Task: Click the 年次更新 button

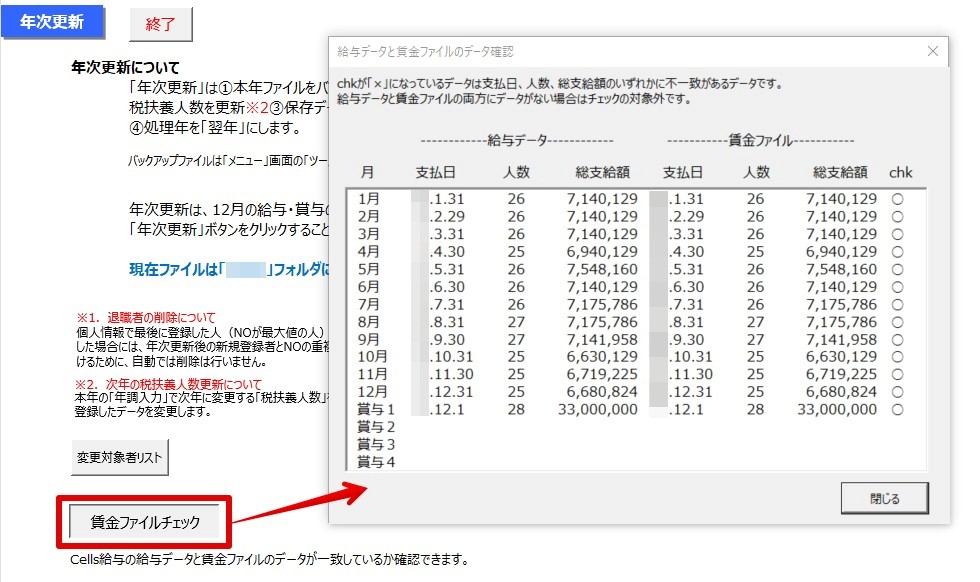Action: (51, 22)
